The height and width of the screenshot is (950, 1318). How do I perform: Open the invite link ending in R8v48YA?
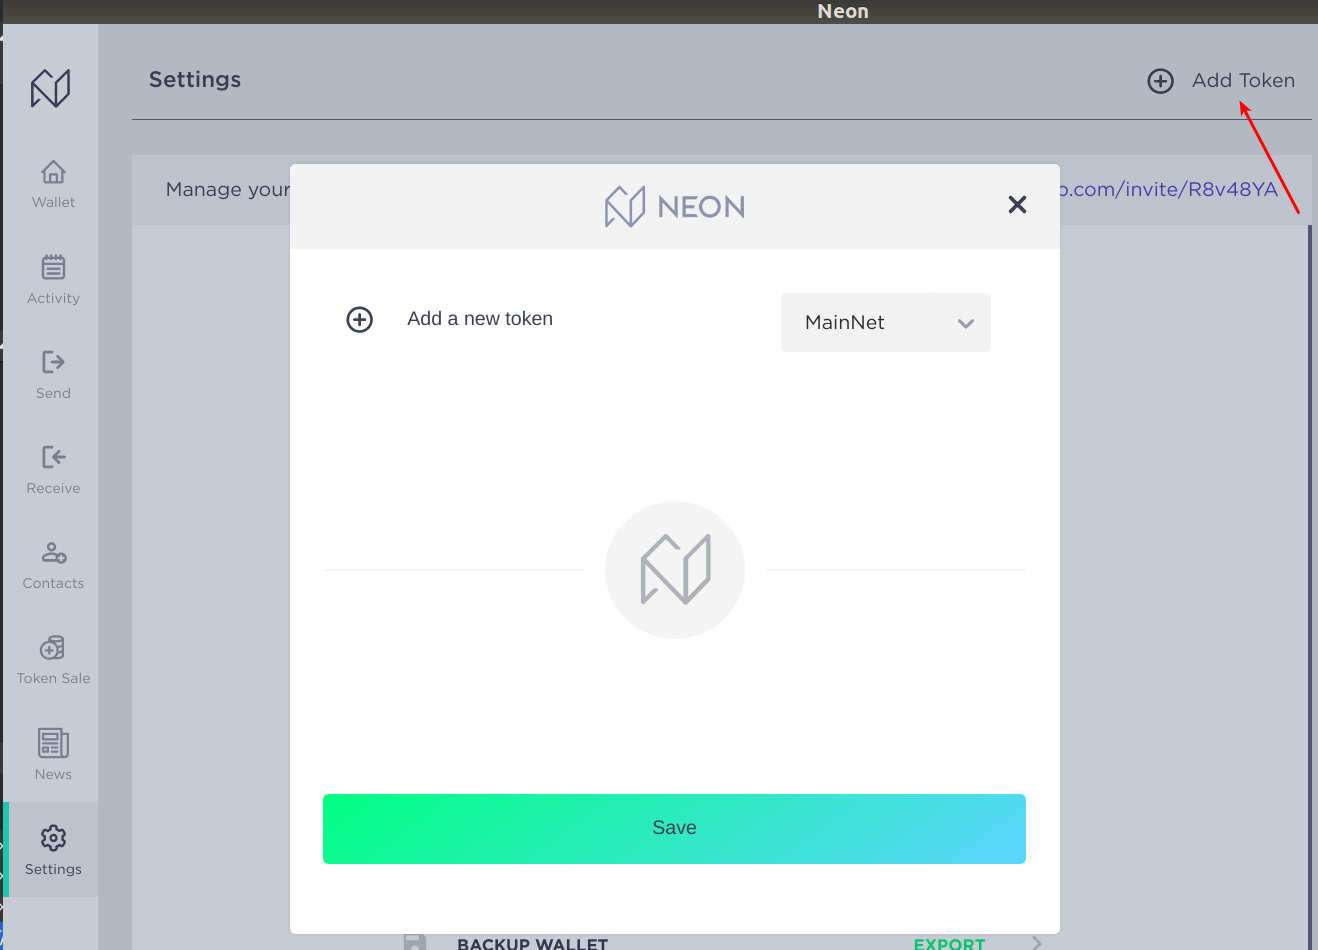(x=1168, y=189)
